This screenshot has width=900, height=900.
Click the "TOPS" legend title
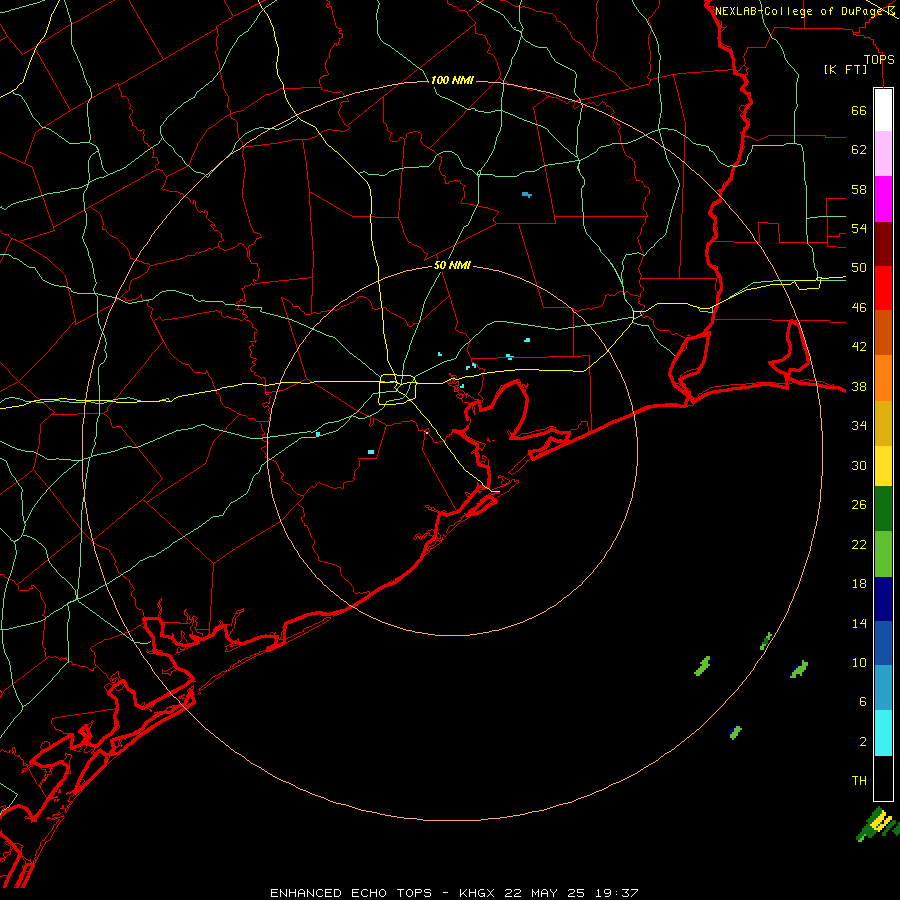click(x=879, y=60)
